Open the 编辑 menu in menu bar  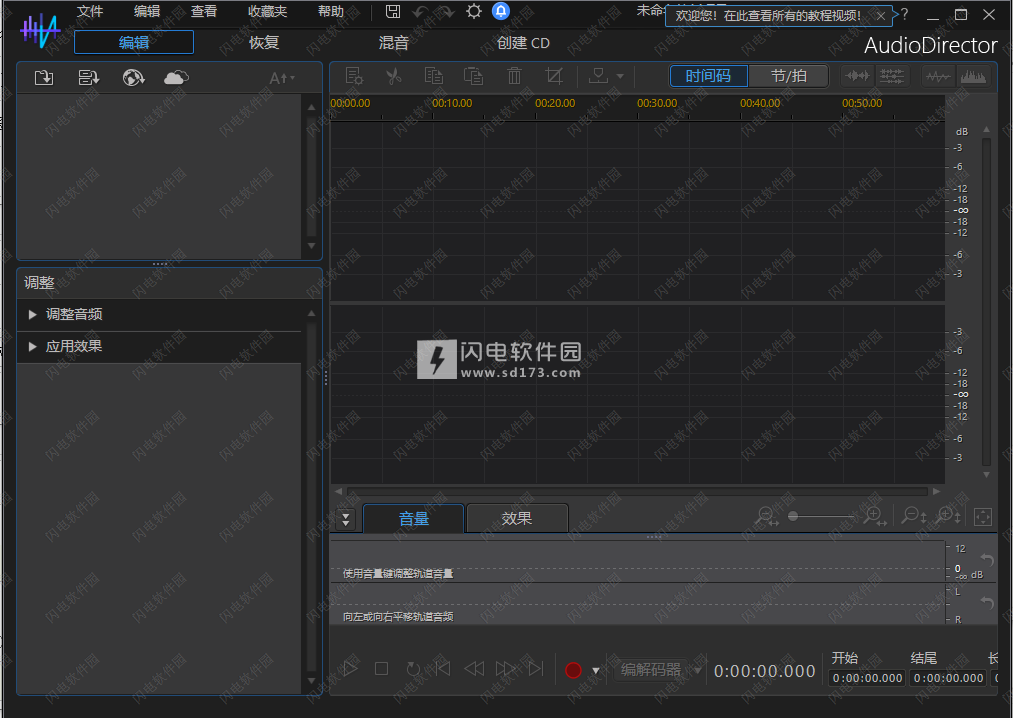[147, 12]
